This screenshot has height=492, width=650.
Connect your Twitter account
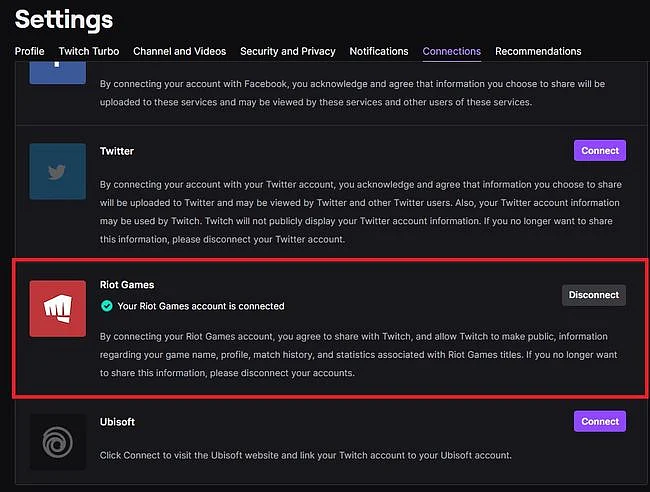tap(599, 150)
